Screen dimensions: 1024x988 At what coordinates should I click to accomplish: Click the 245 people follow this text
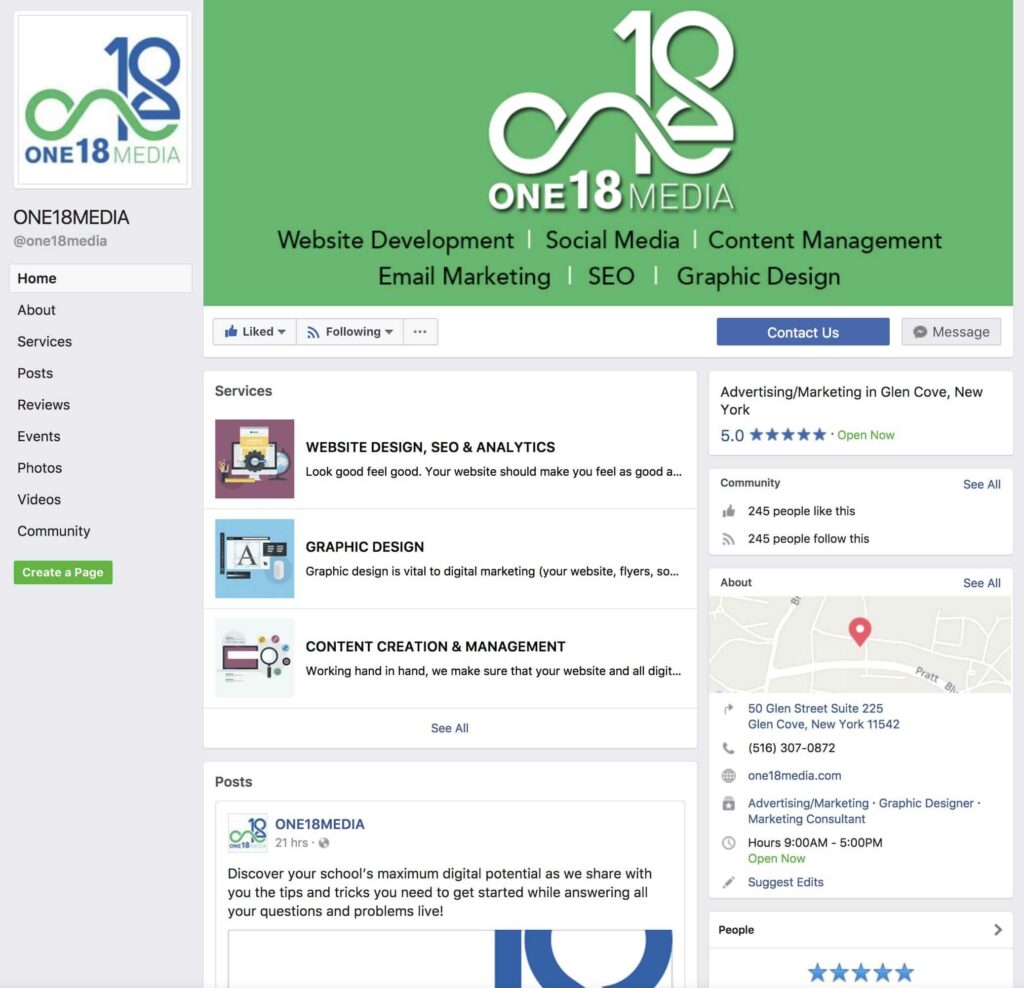click(808, 539)
